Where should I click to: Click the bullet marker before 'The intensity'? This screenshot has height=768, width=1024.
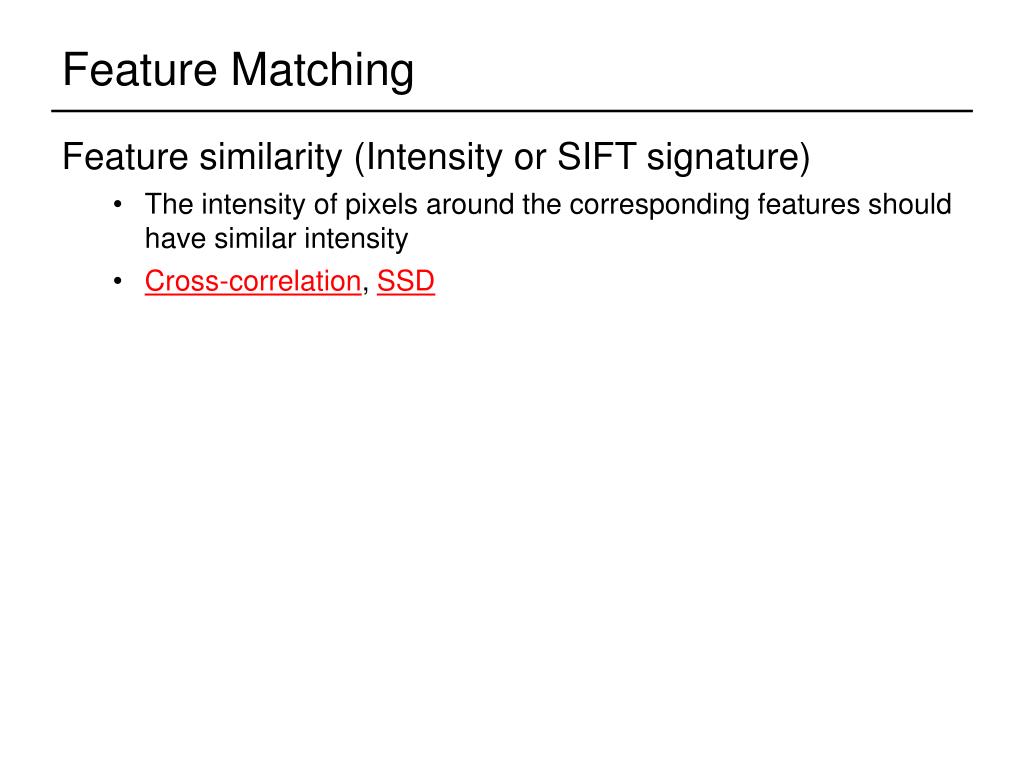(x=118, y=205)
